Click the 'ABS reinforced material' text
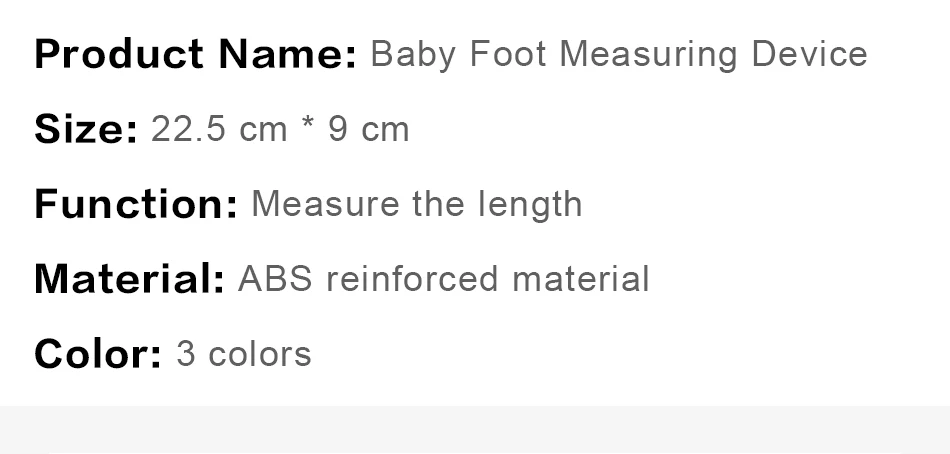 coord(443,279)
